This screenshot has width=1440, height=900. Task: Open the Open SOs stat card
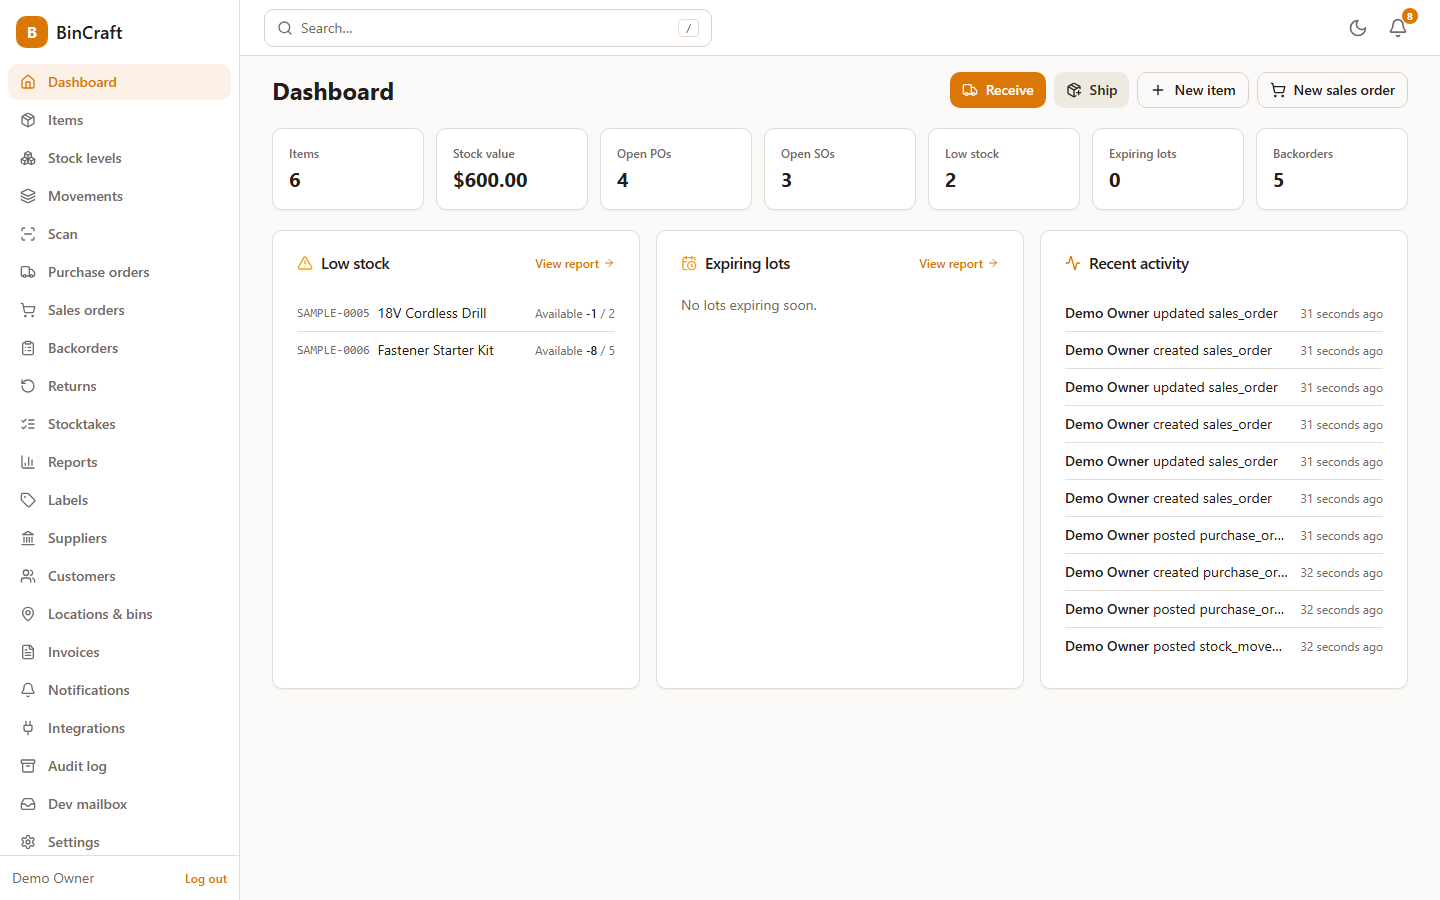coord(840,169)
